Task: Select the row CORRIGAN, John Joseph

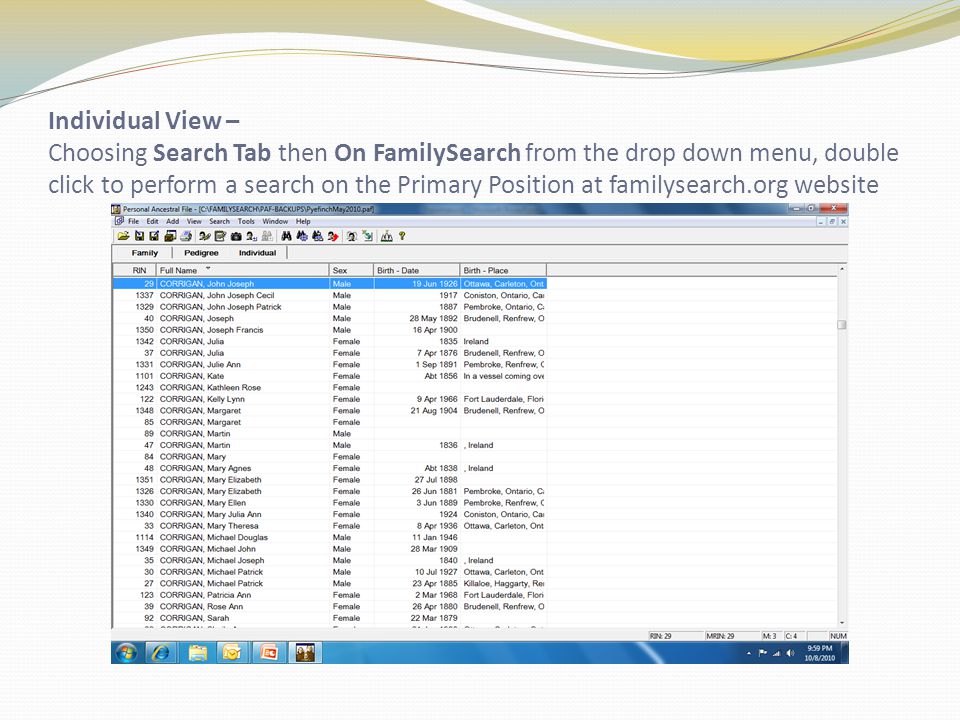Action: (329, 283)
